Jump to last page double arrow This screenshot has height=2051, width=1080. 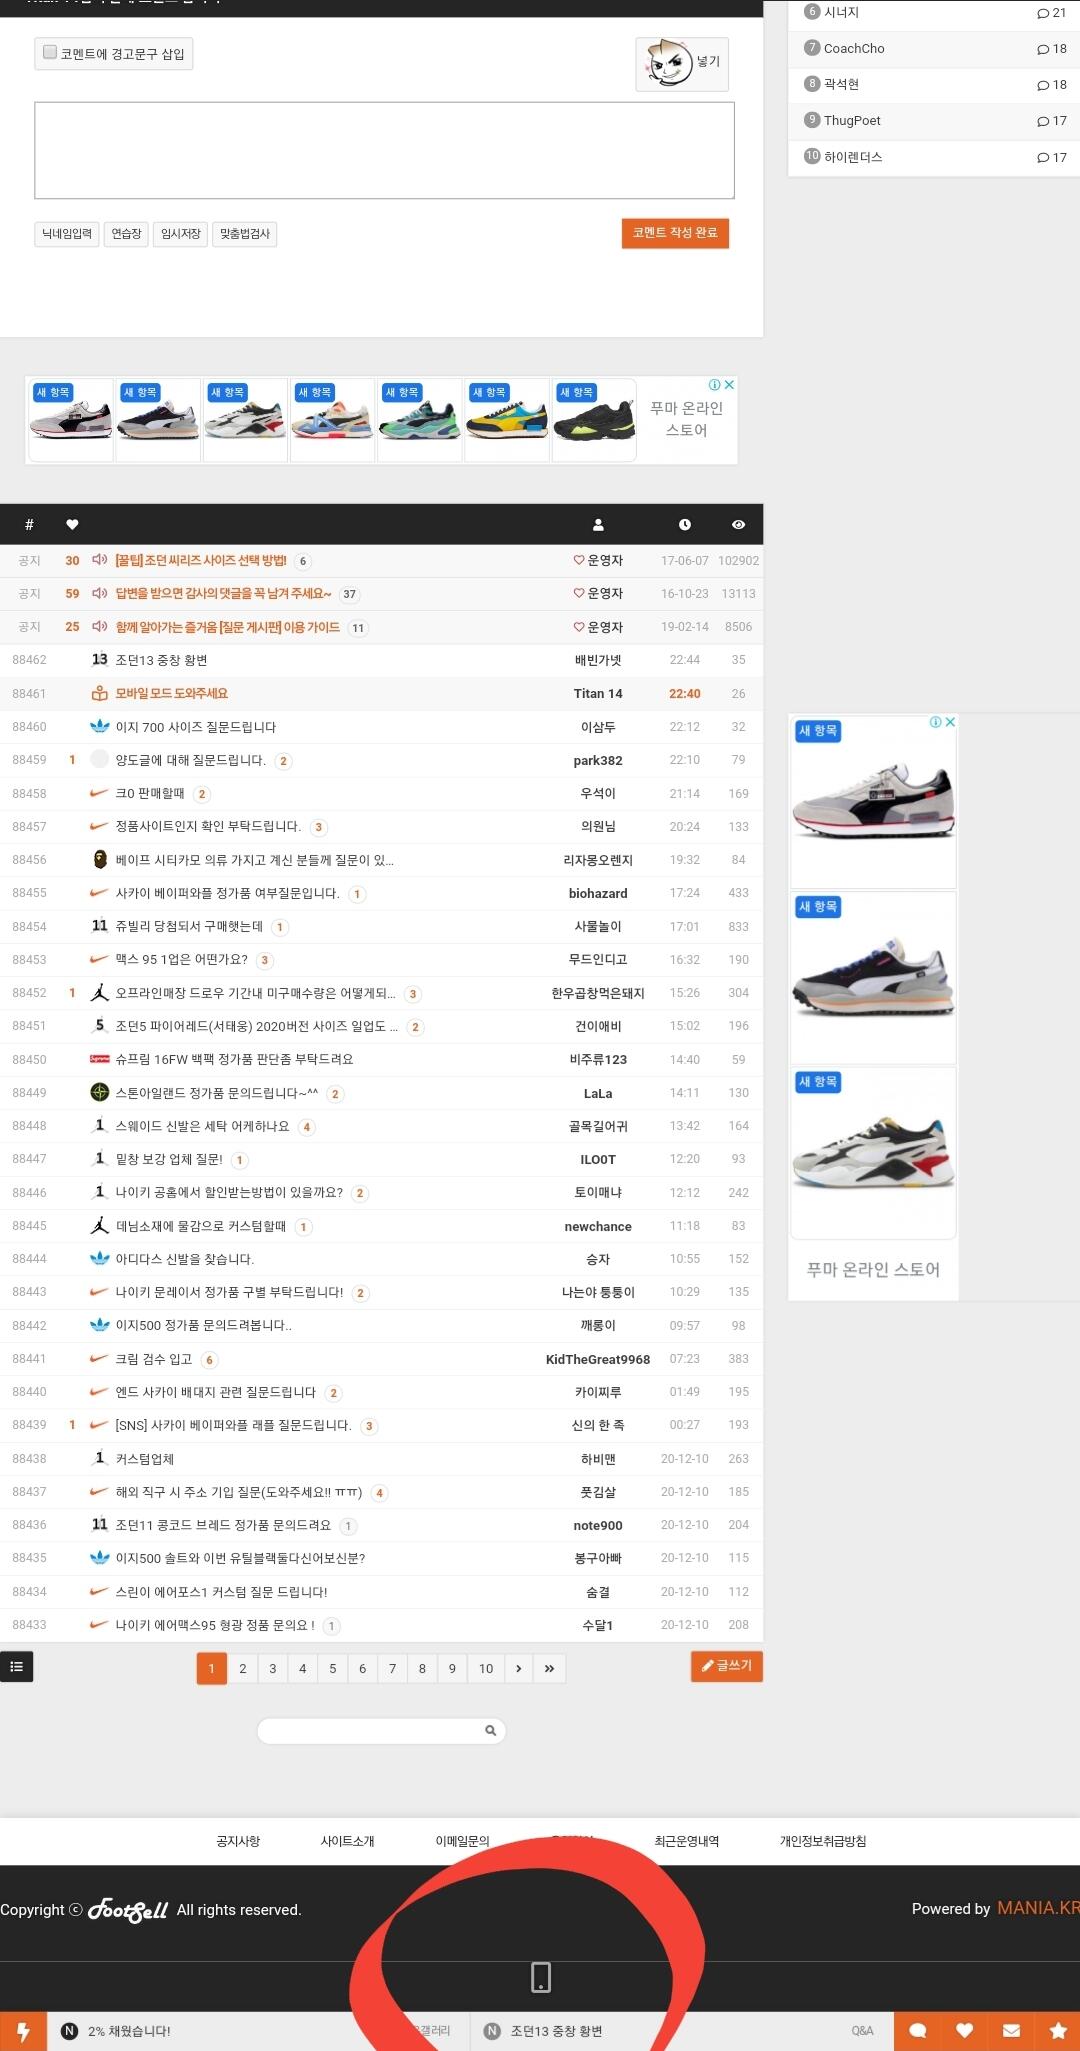click(x=549, y=1668)
